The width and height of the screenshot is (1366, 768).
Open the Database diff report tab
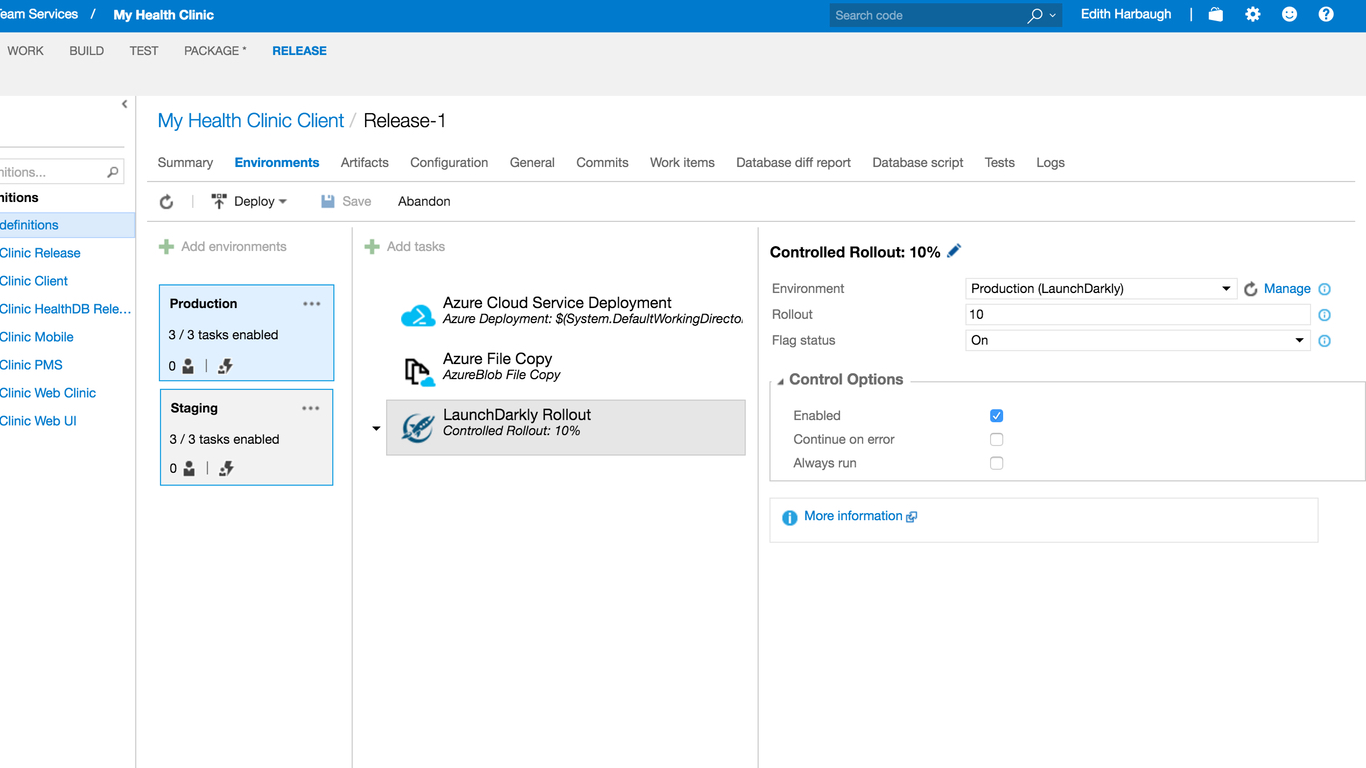794,163
